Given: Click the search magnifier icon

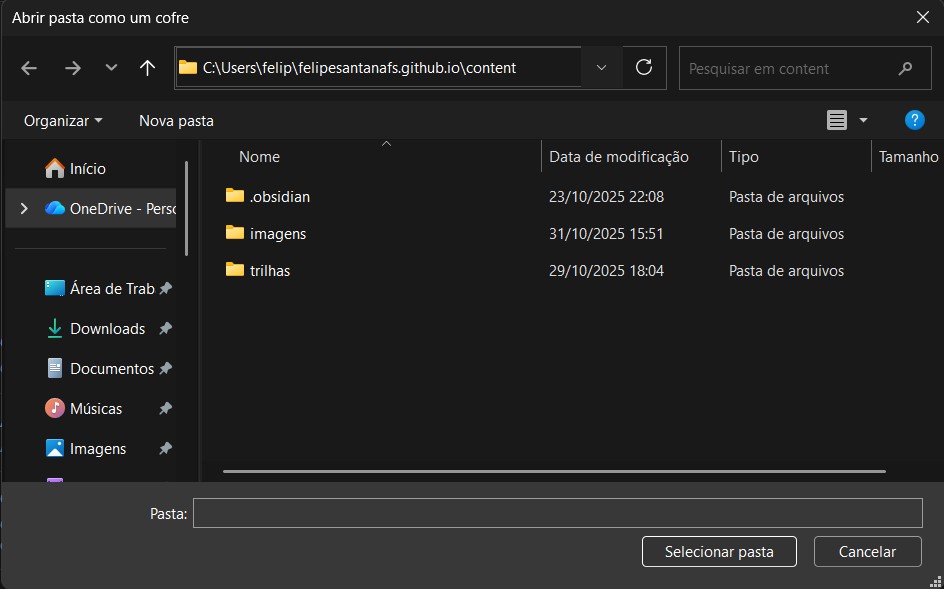Looking at the screenshot, I should pos(906,69).
